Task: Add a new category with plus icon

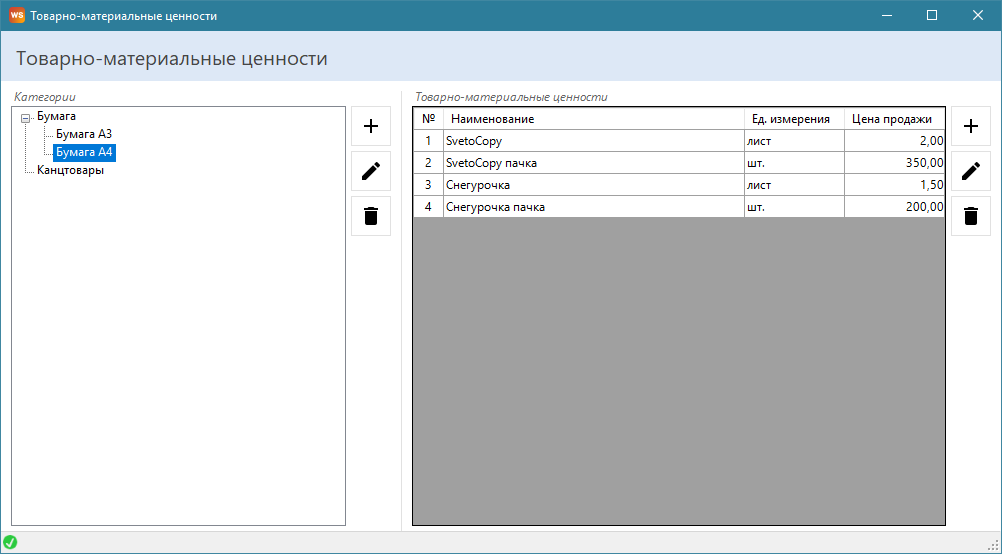Action: (x=371, y=127)
